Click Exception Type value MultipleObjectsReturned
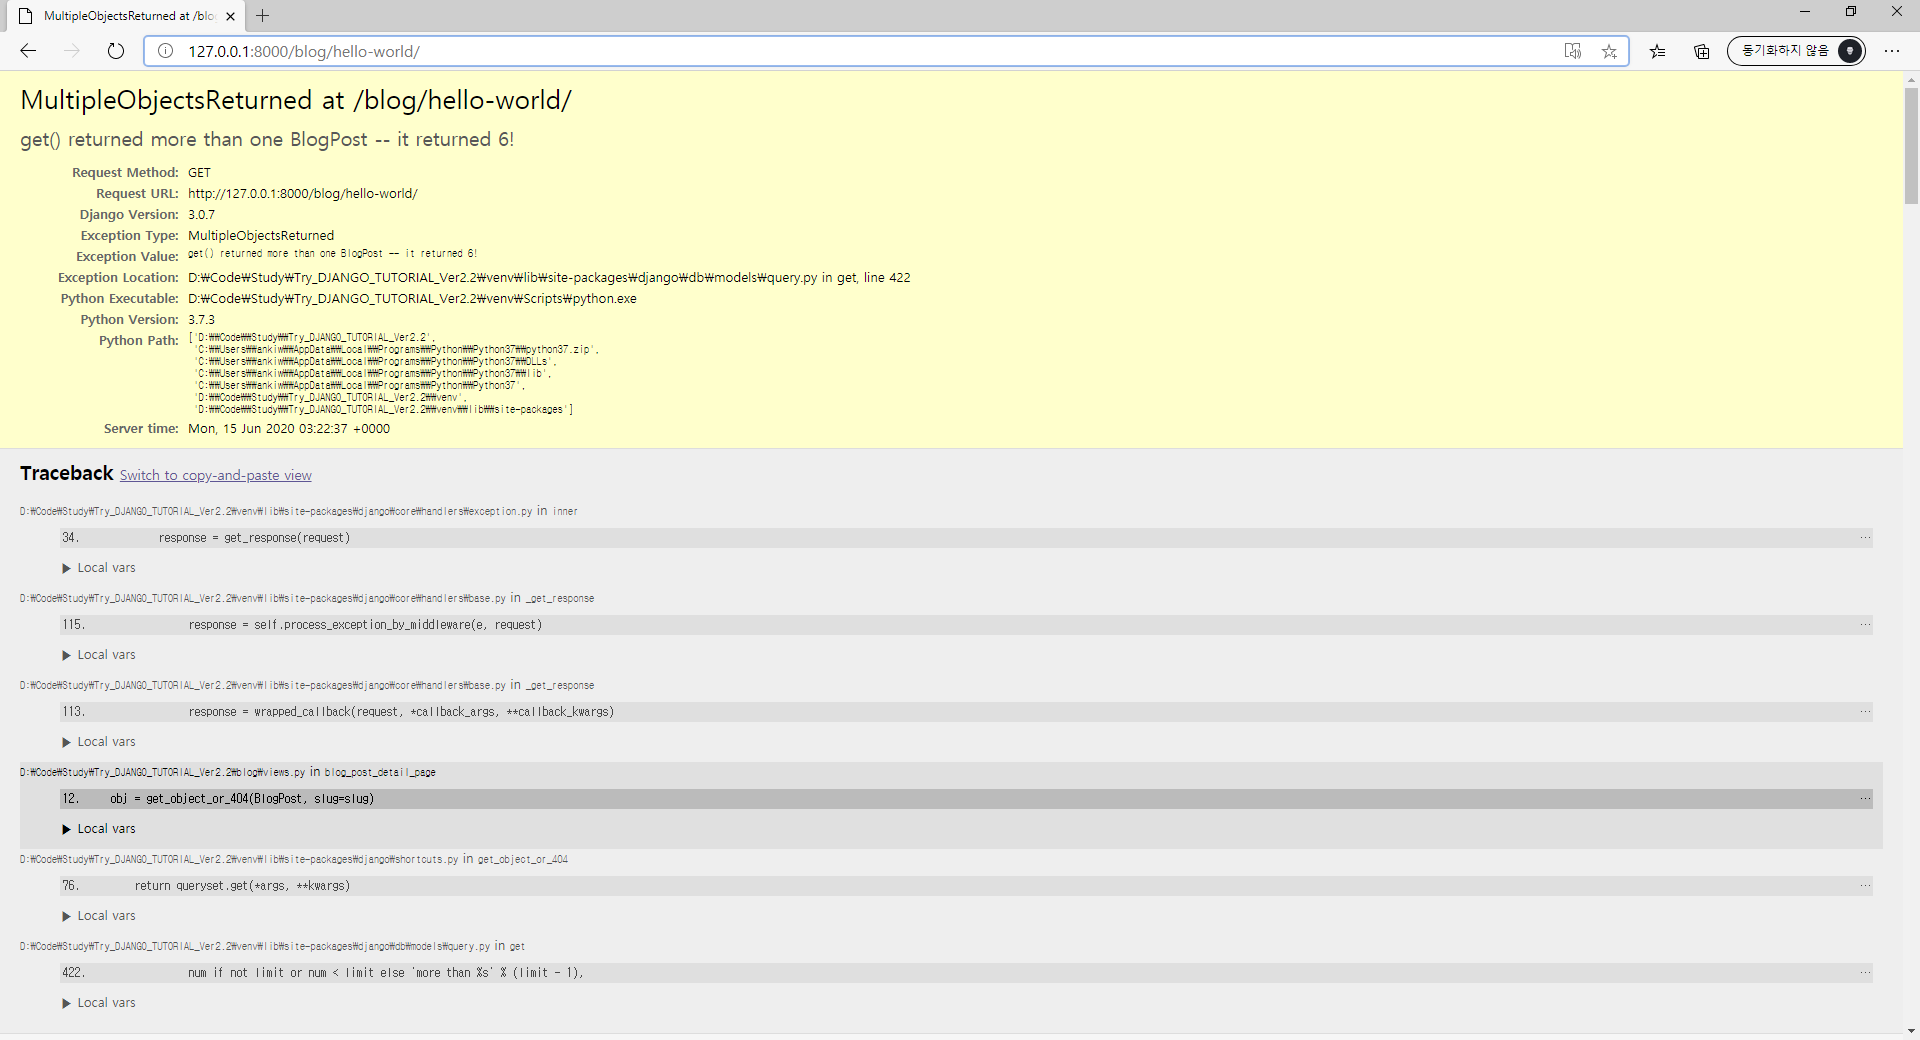This screenshot has height=1040, width=1920. (261, 236)
